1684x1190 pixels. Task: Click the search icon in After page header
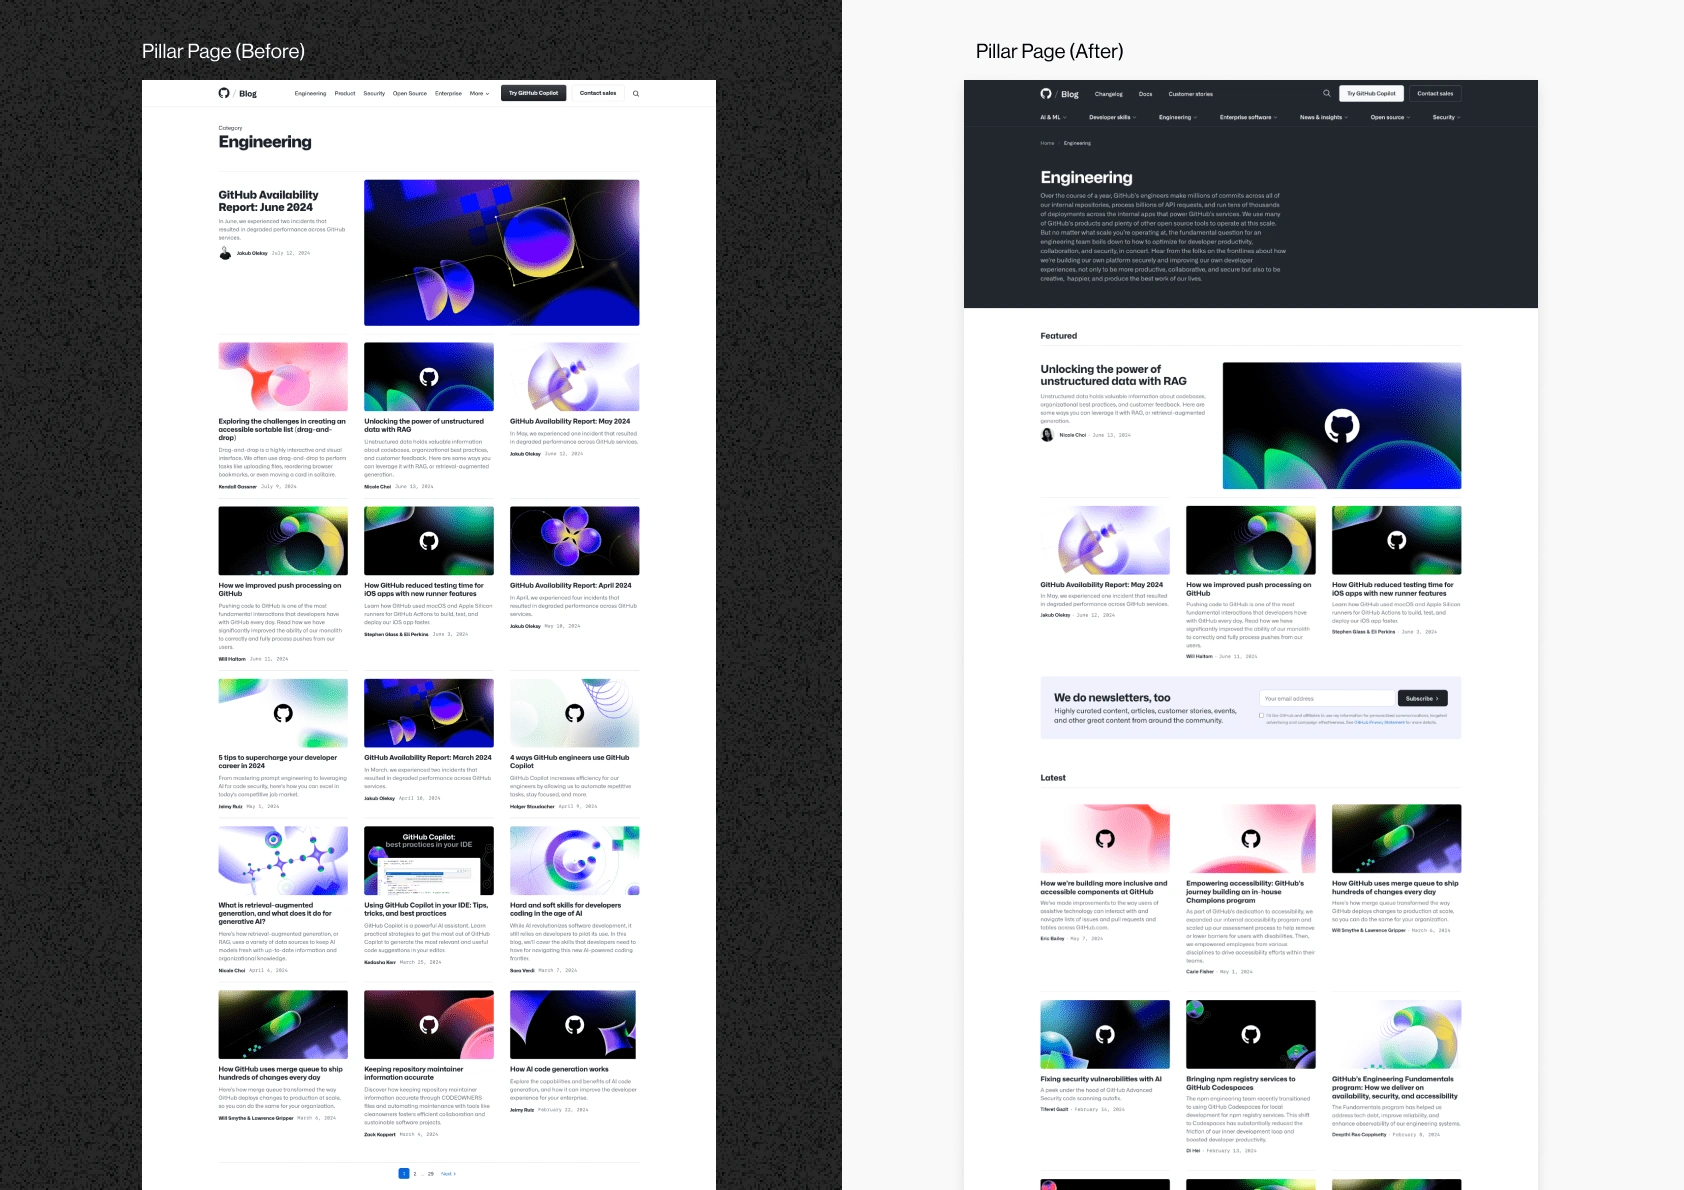click(x=1327, y=93)
